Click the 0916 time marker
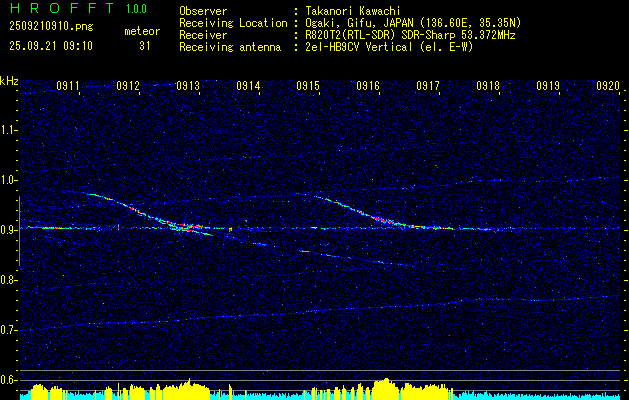This screenshot has height=400, width=629. (x=368, y=85)
